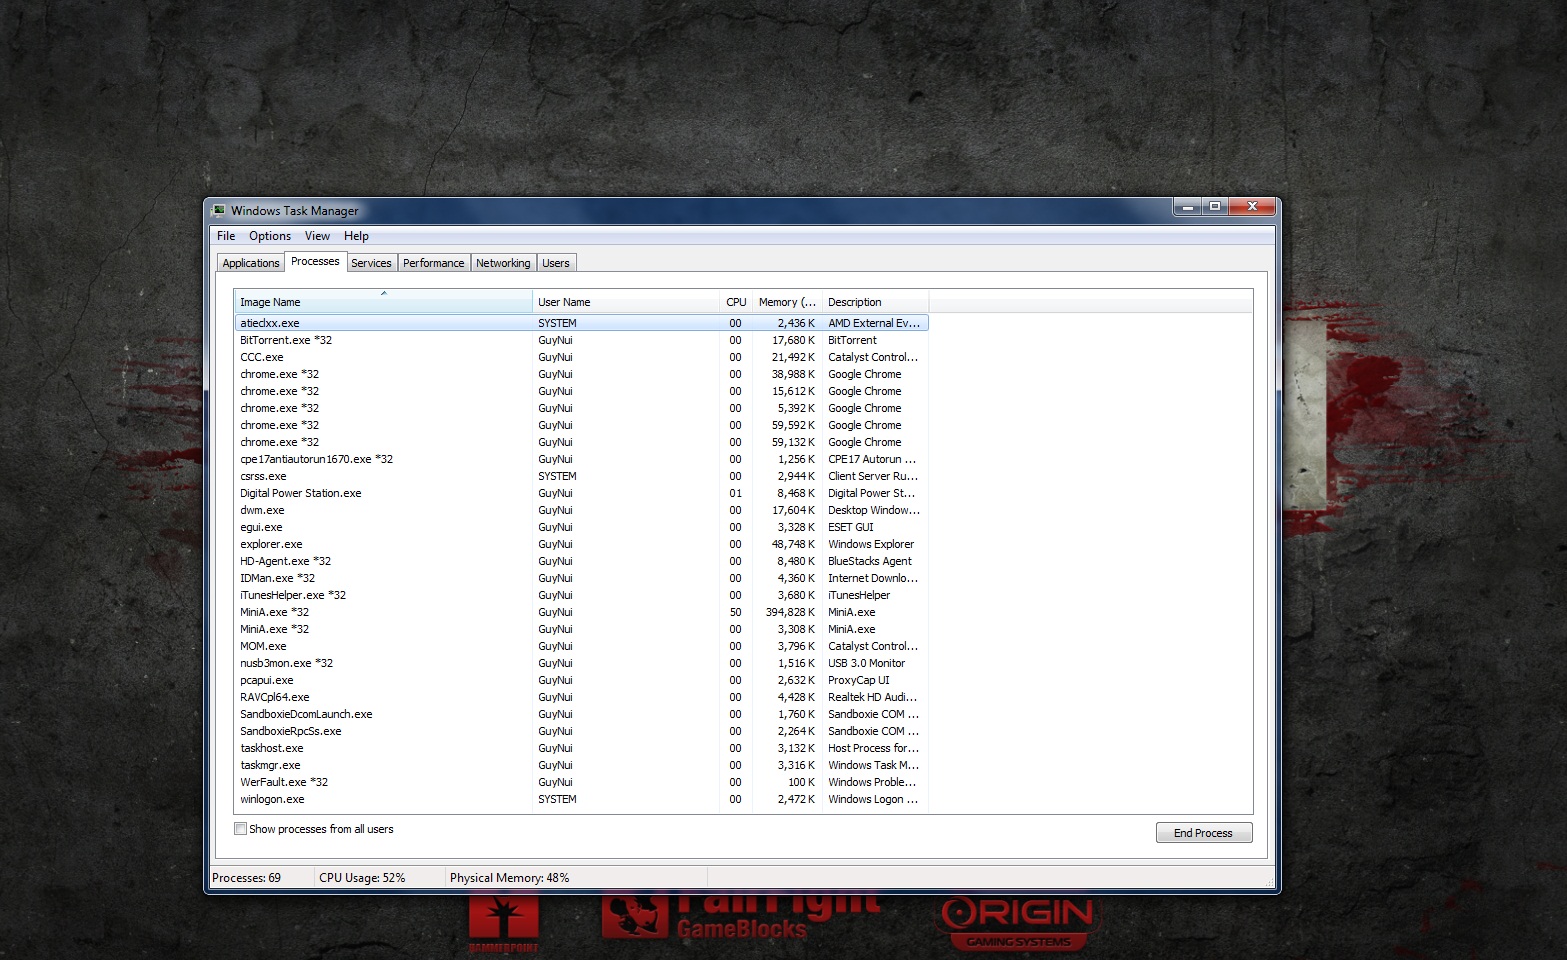Select the nusb3mon.exe *32 process
The width and height of the screenshot is (1567, 960).
[582, 663]
